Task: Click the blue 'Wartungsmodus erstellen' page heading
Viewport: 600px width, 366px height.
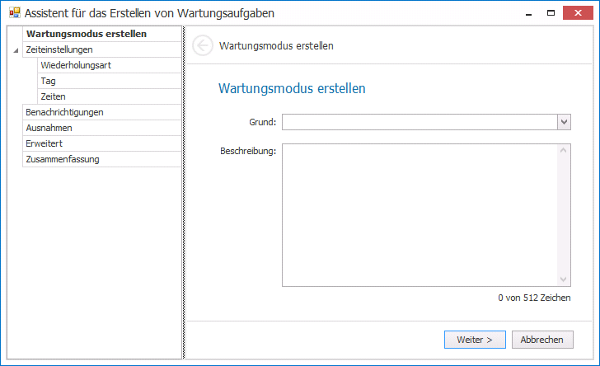Action: 292,88
